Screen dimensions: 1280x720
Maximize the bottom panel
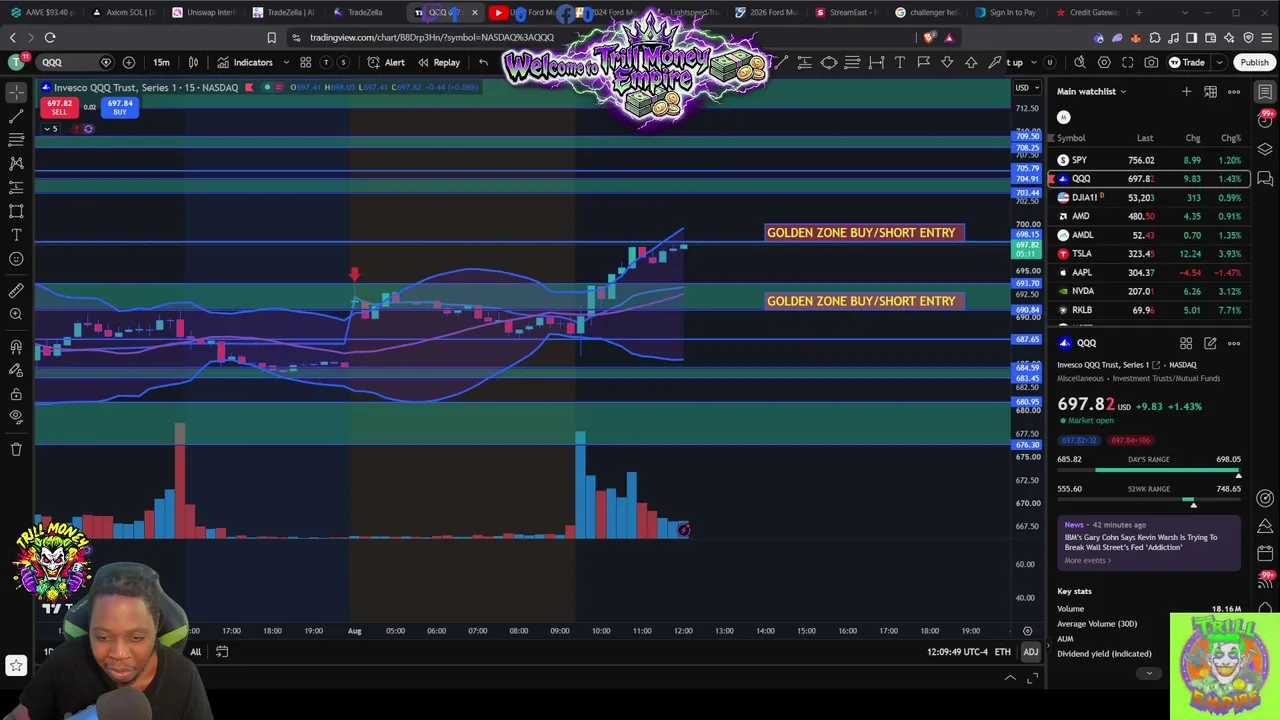point(1032,678)
